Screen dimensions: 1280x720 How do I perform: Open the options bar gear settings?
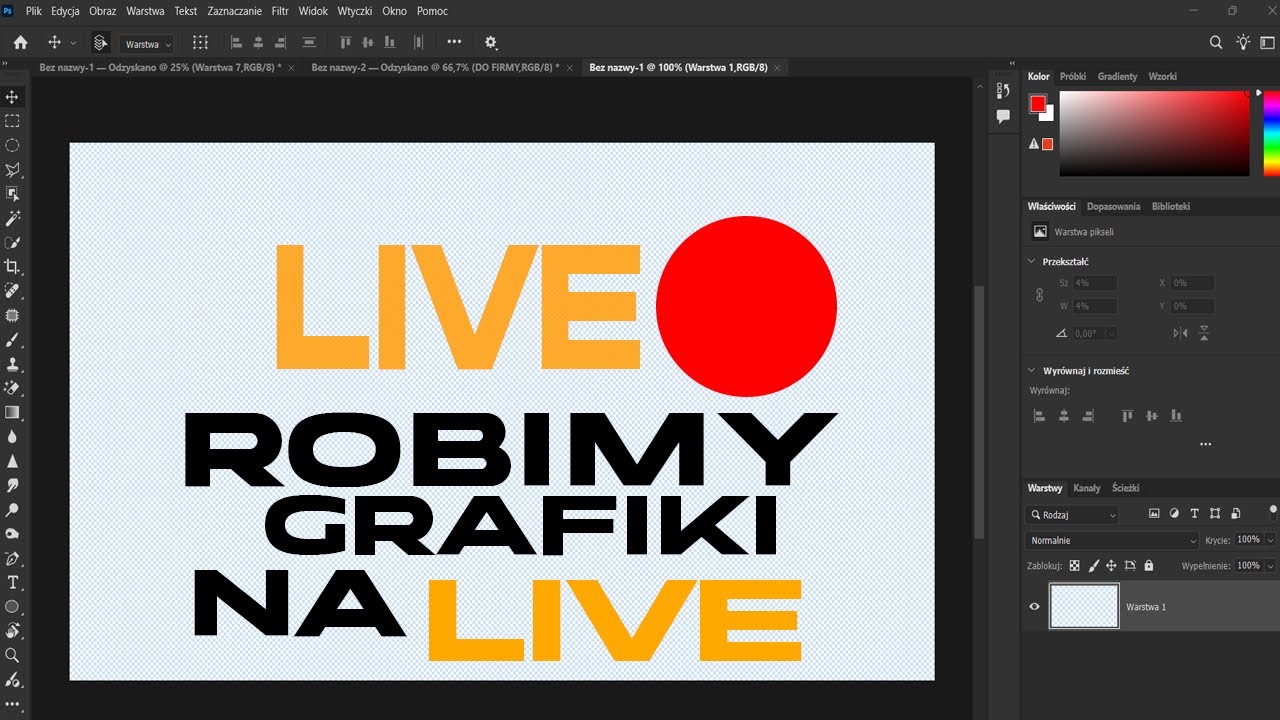point(491,42)
